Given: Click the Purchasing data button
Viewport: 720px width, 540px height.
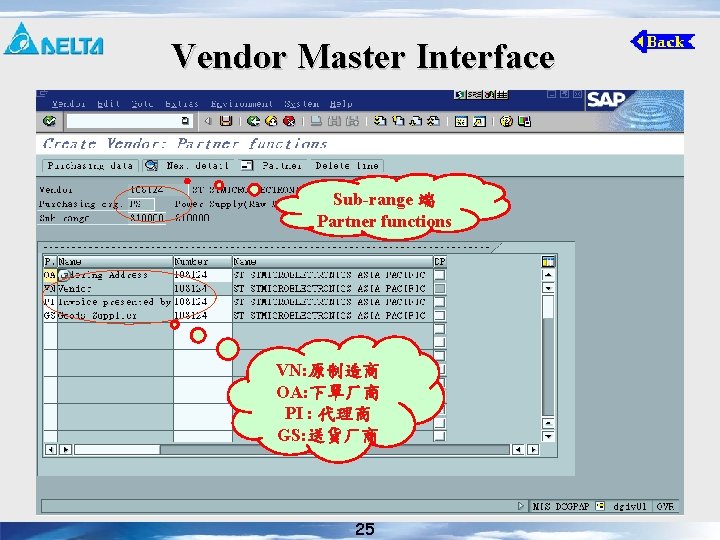Looking at the screenshot, I should pos(90,165).
